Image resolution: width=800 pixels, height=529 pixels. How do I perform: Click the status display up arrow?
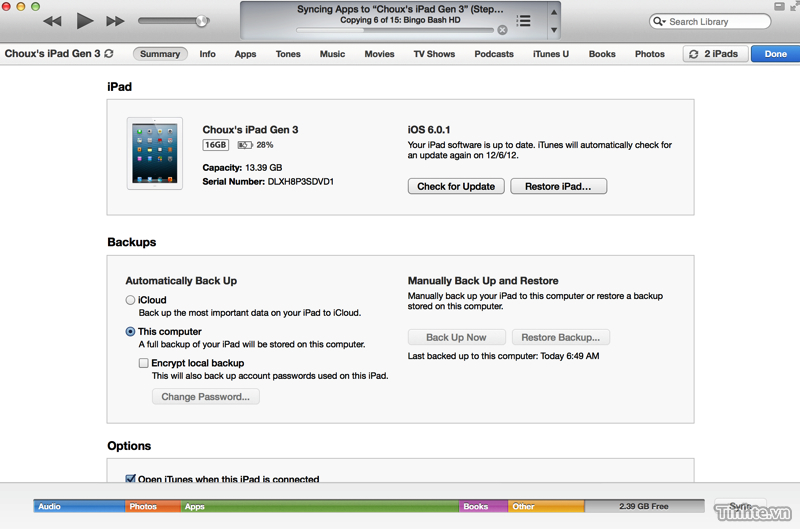[x=554, y=12]
